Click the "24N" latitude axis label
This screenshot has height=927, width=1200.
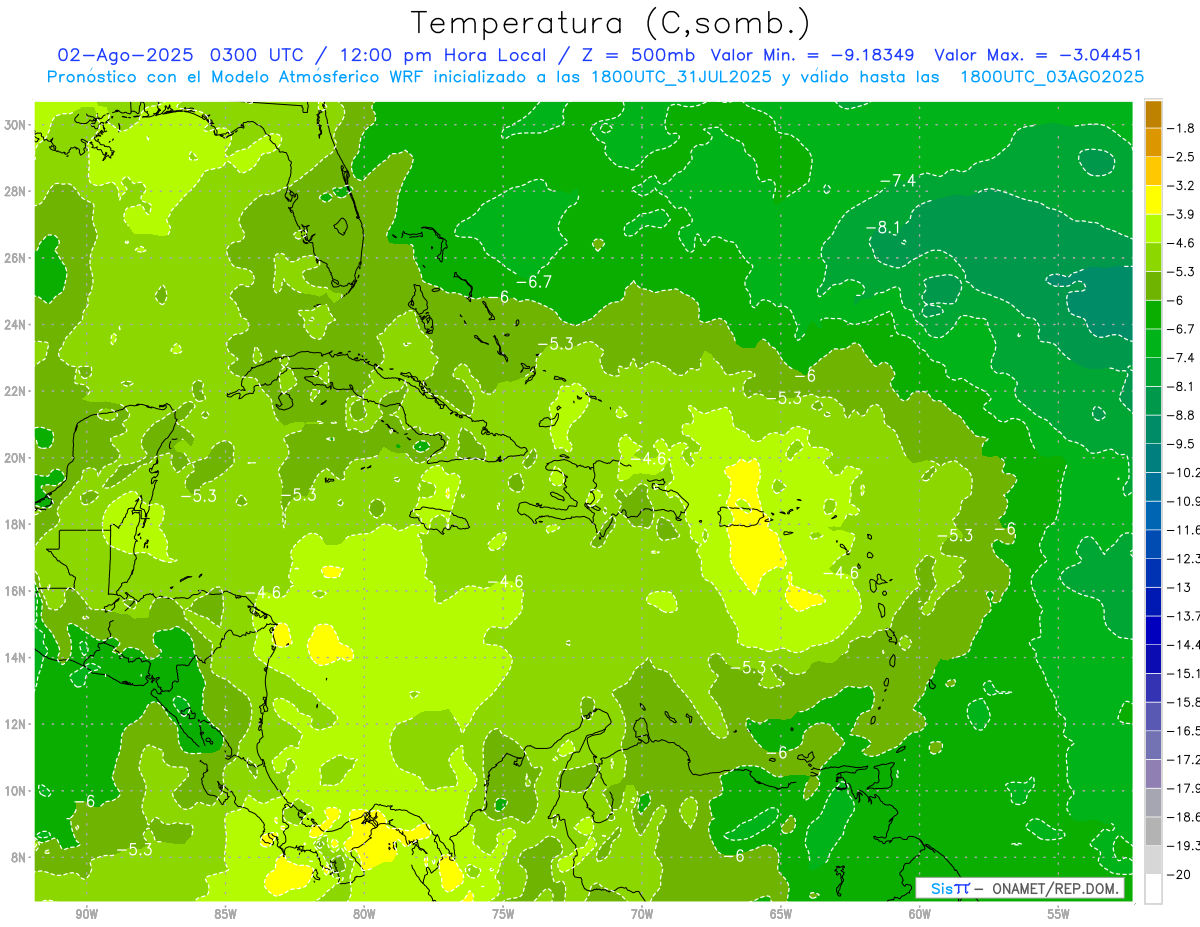[x=17, y=325]
